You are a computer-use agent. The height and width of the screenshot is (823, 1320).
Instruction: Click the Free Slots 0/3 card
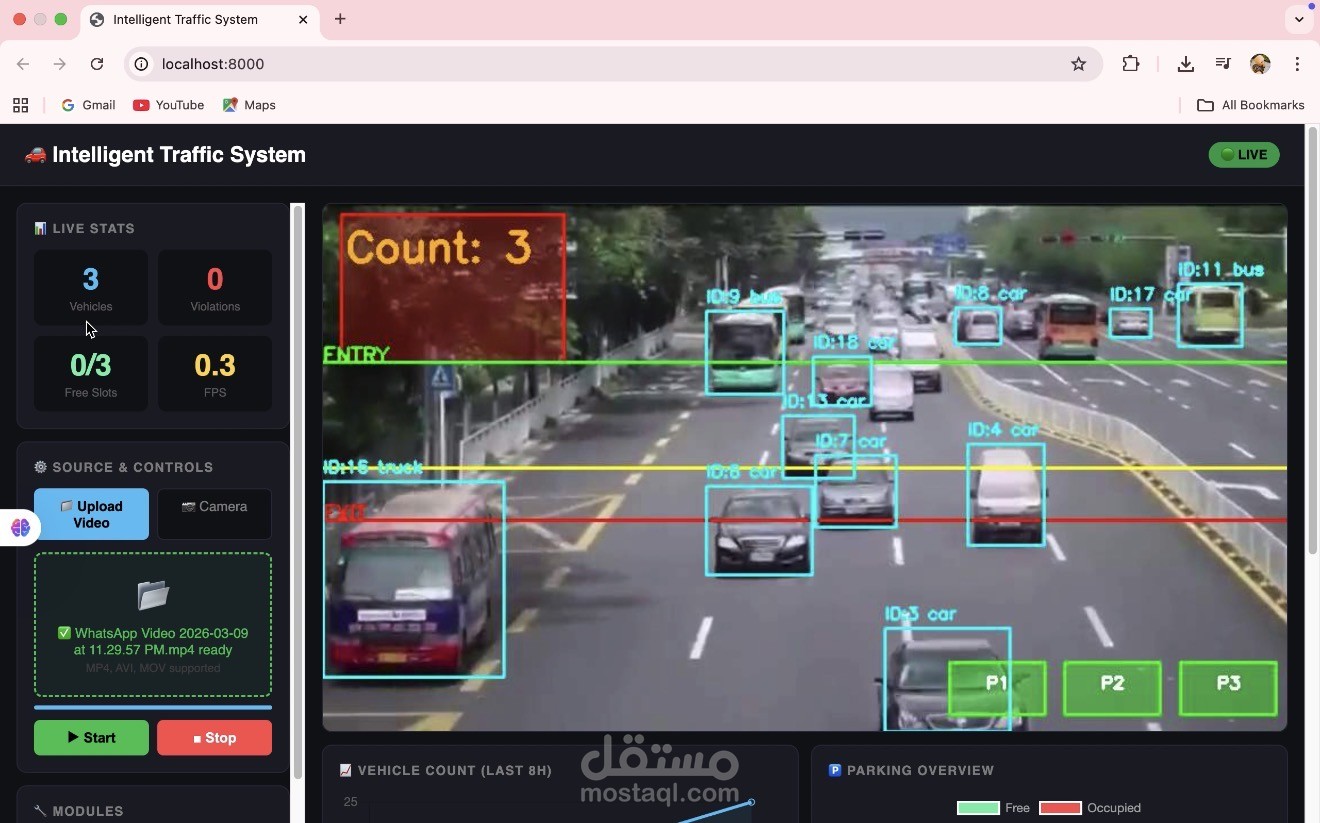tap(91, 373)
